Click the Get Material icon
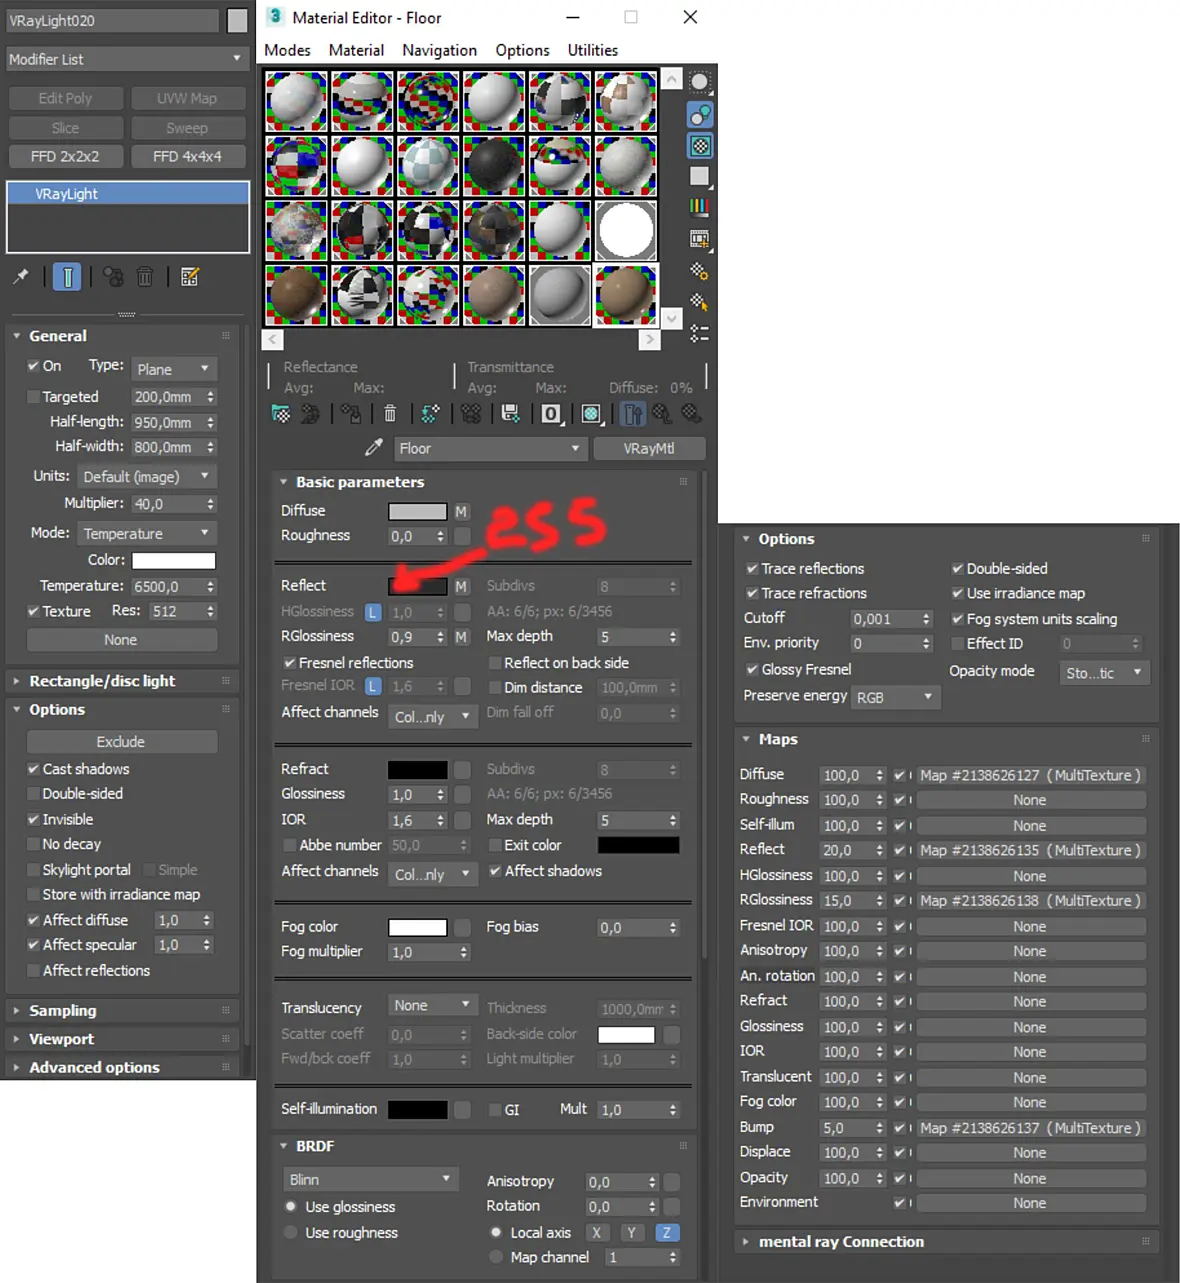 pyautogui.click(x=281, y=413)
